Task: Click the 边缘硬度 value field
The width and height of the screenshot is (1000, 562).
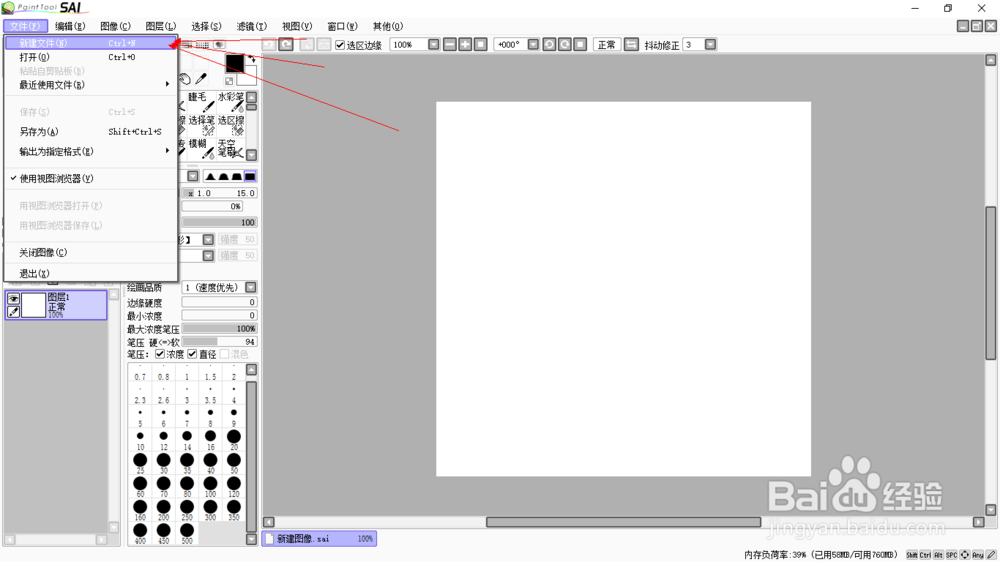Action: (219, 302)
